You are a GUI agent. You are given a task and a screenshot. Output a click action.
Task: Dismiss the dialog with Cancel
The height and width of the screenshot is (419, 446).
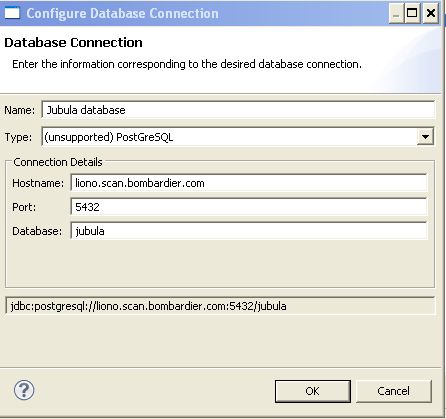[x=394, y=391]
